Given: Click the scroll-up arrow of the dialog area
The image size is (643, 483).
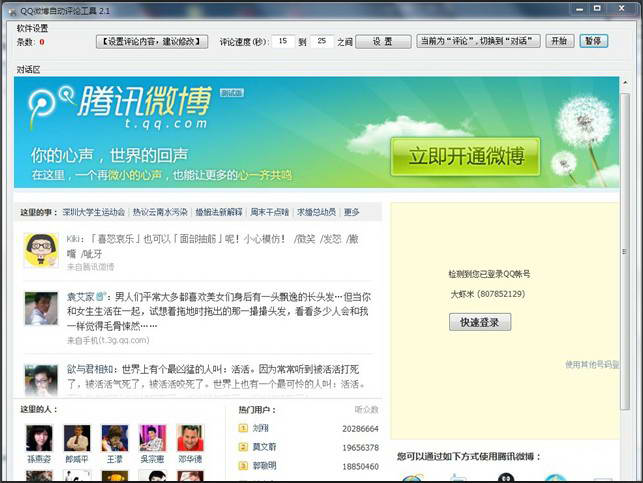Looking at the screenshot, I should (x=625, y=83).
